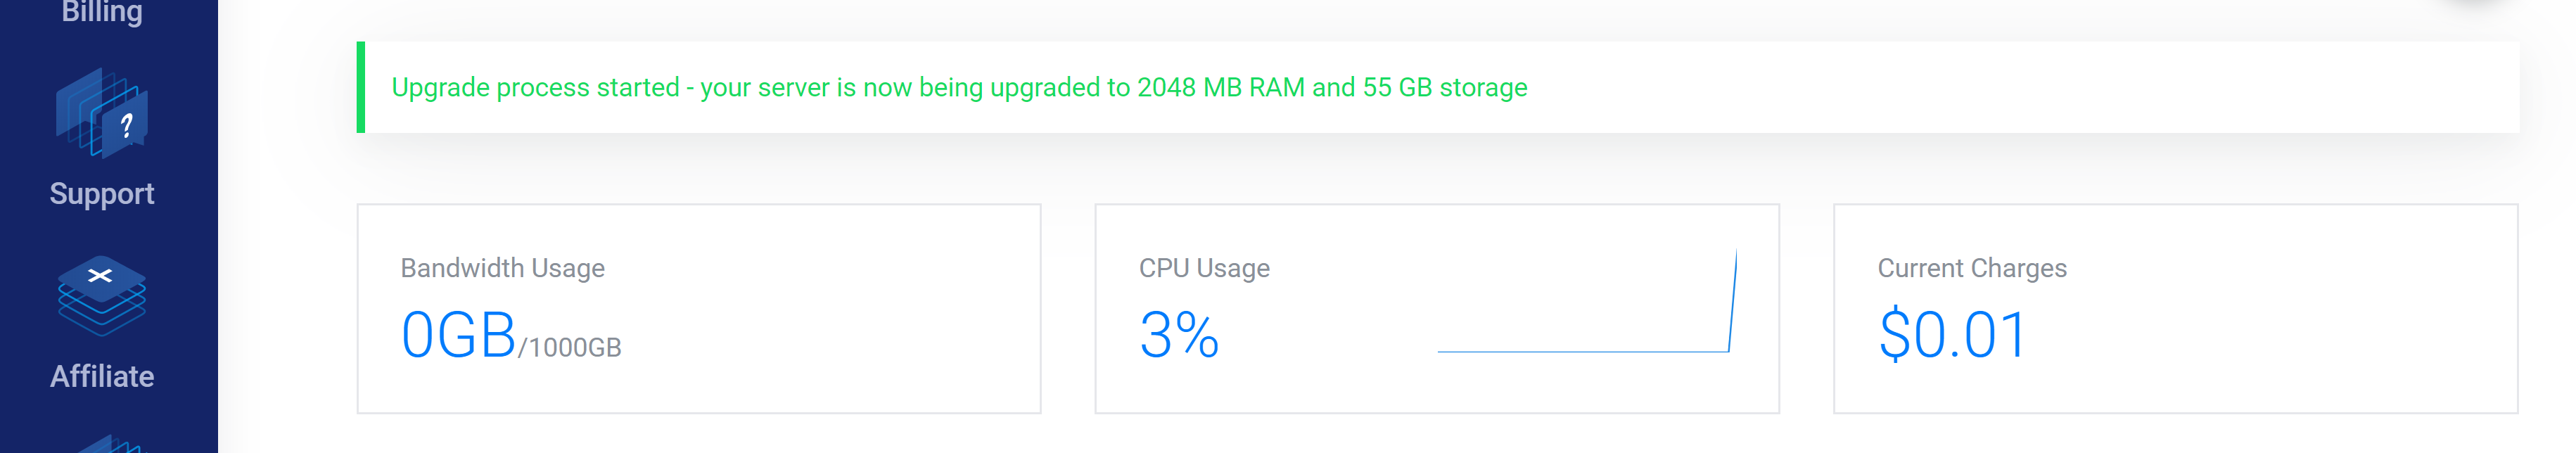Select the Current Charges heading
Screen dimensions: 2576x453
1972,268
